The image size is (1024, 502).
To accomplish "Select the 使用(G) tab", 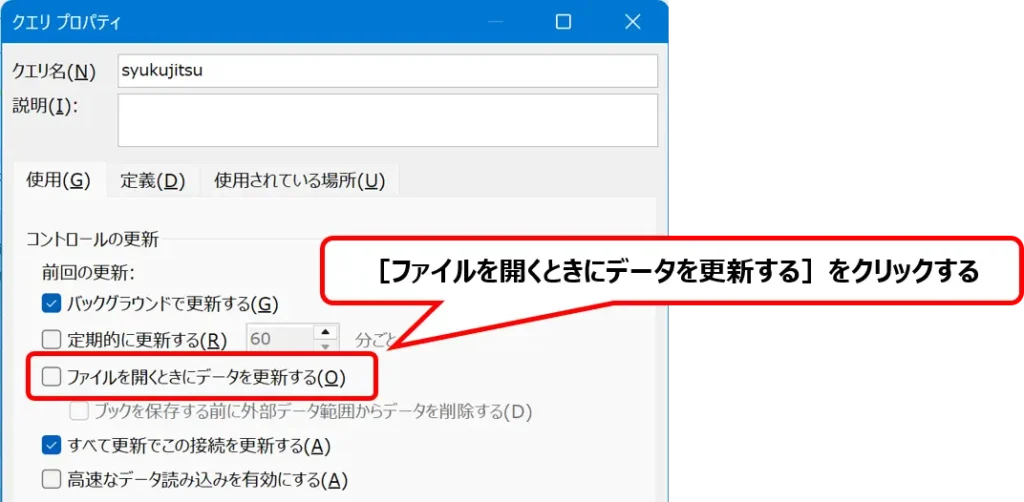I will tap(58, 181).
